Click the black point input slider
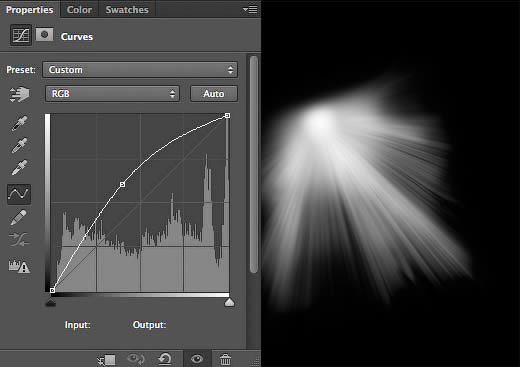Screen dimensions: 520x367 coord(50,302)
